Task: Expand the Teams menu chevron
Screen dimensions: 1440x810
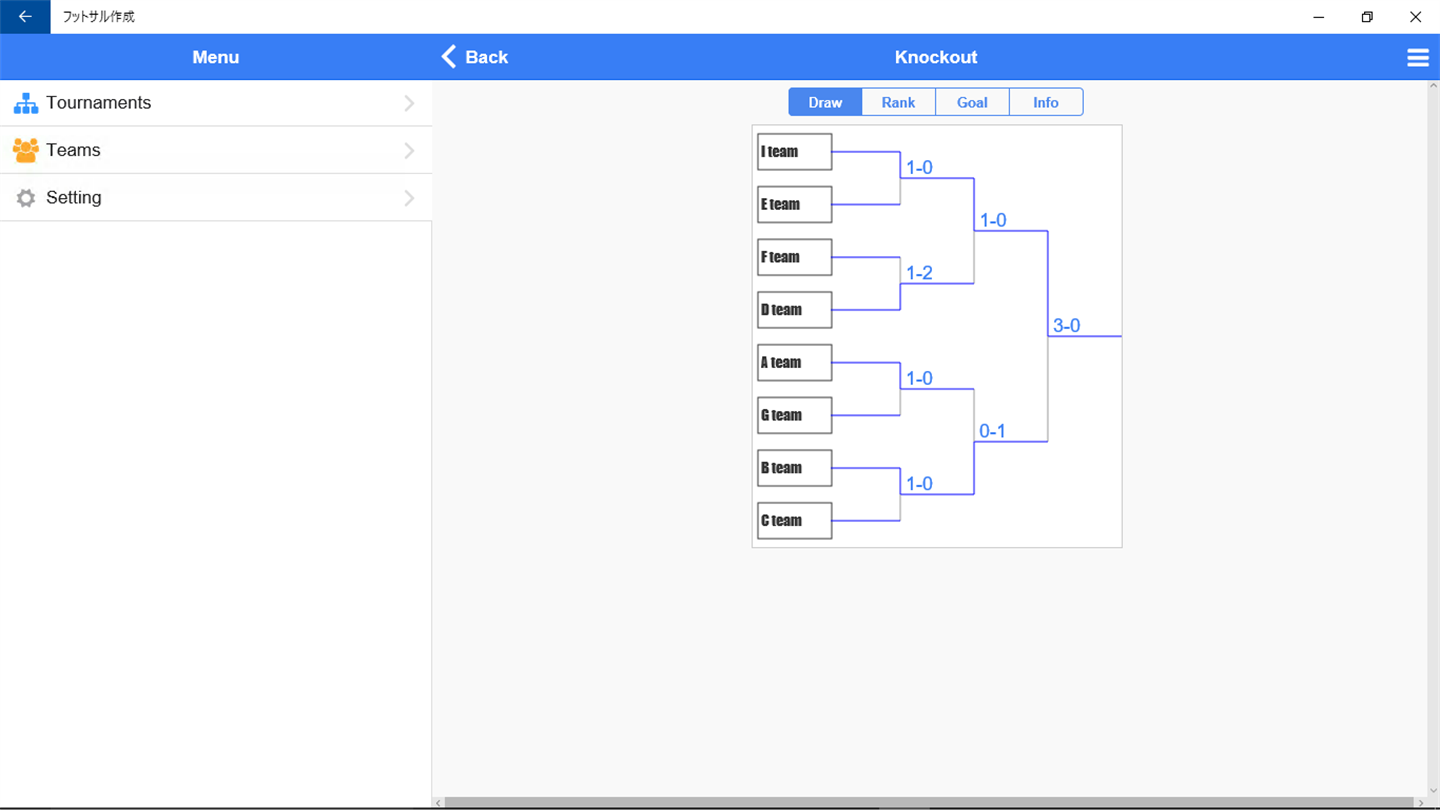Action: pyautogui.click(x=409, y=150)
